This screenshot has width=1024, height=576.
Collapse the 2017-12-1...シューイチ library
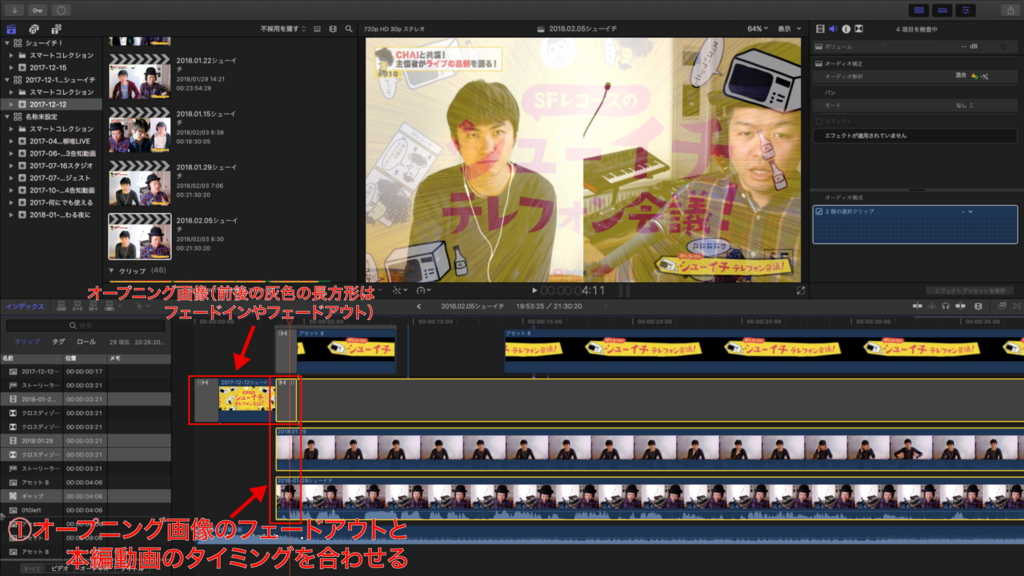click(7, 80)
